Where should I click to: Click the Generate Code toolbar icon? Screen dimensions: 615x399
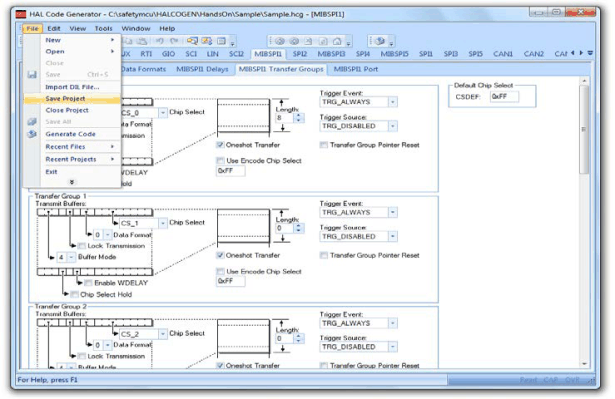(x=379, y=41)
